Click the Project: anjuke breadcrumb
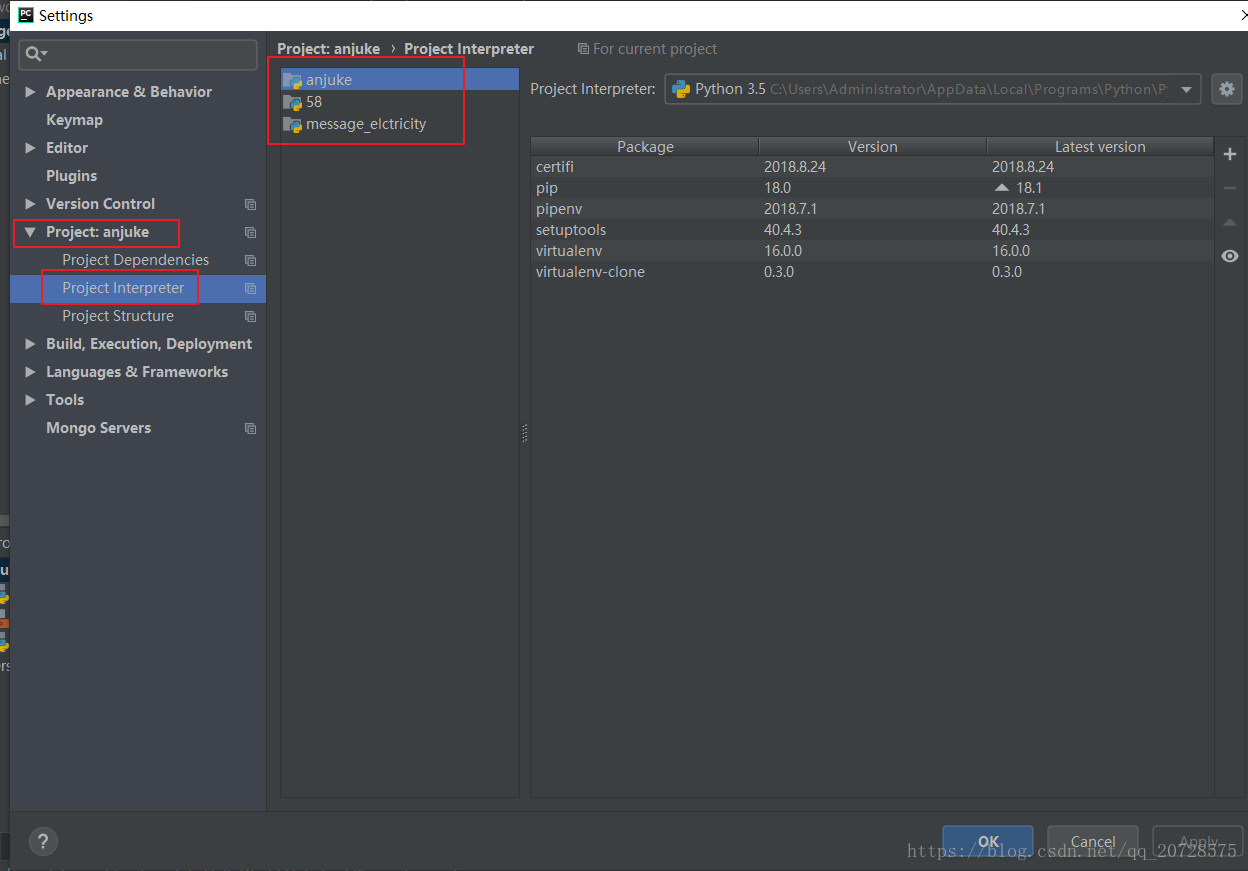1248x871 pixels. coord(329,49)
